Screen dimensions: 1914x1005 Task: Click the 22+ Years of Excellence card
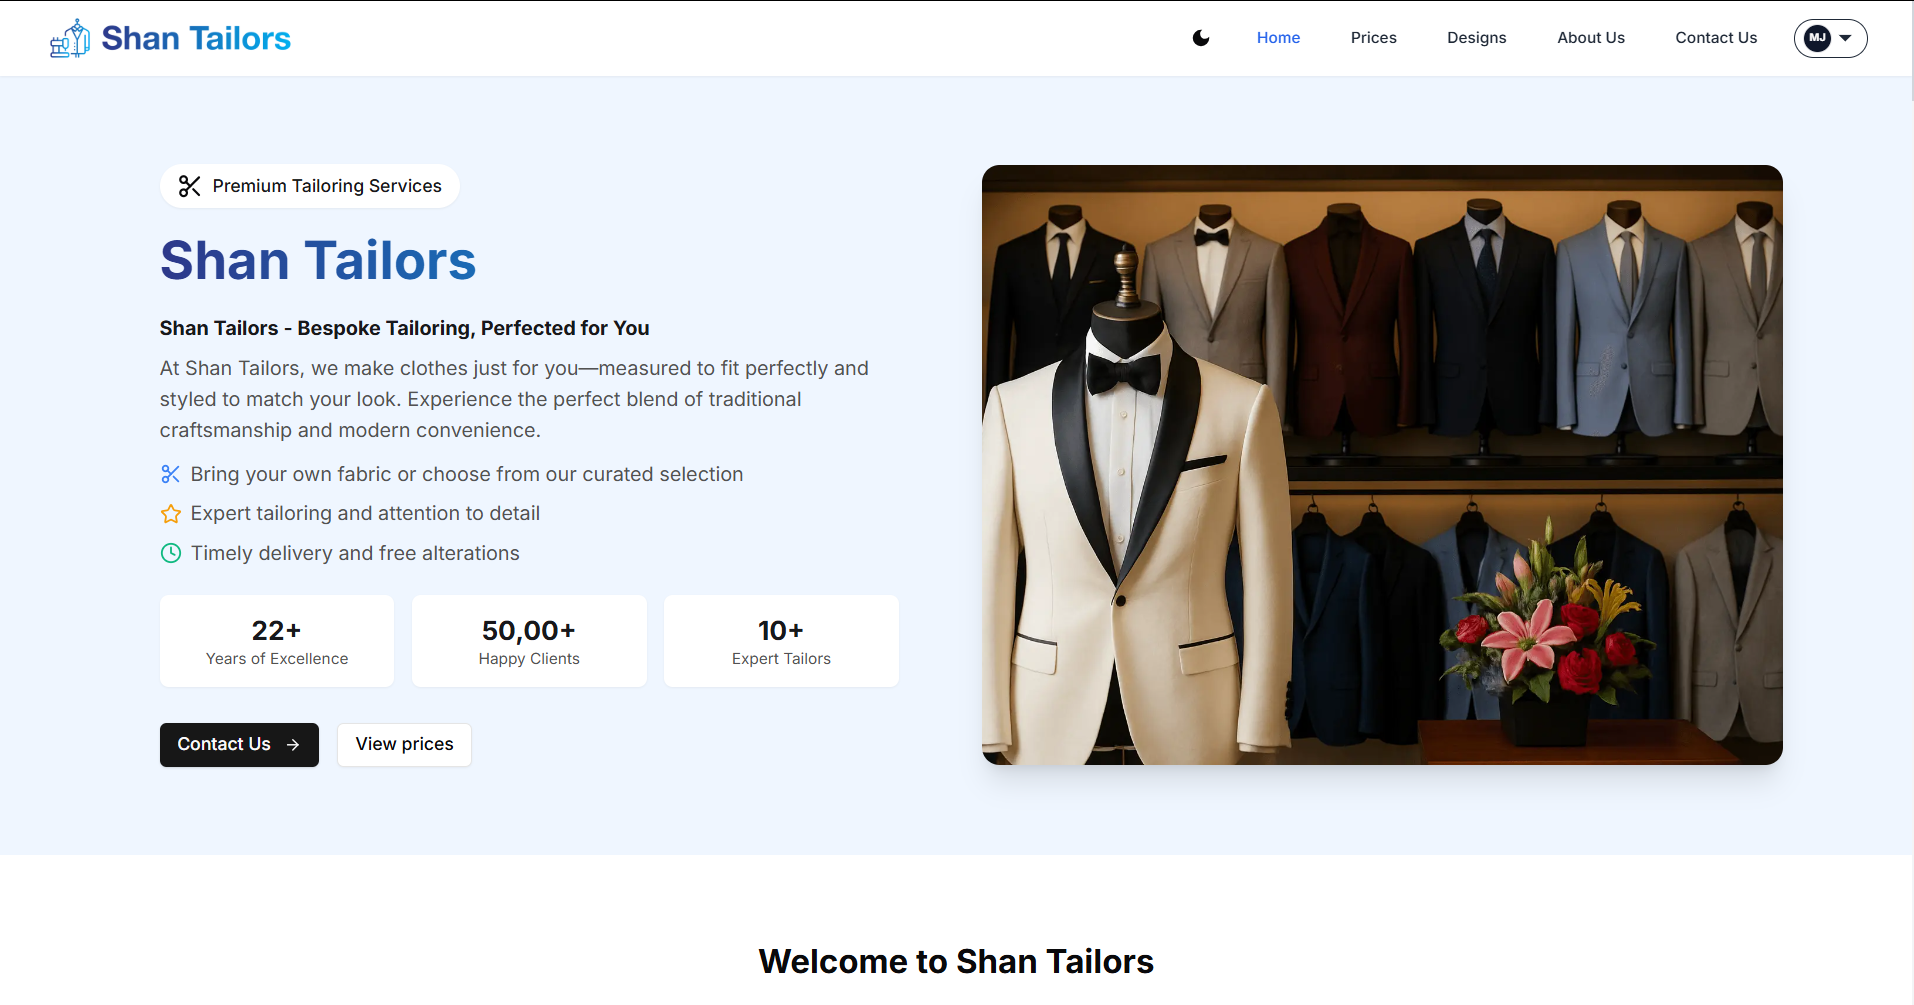point(276,641)
